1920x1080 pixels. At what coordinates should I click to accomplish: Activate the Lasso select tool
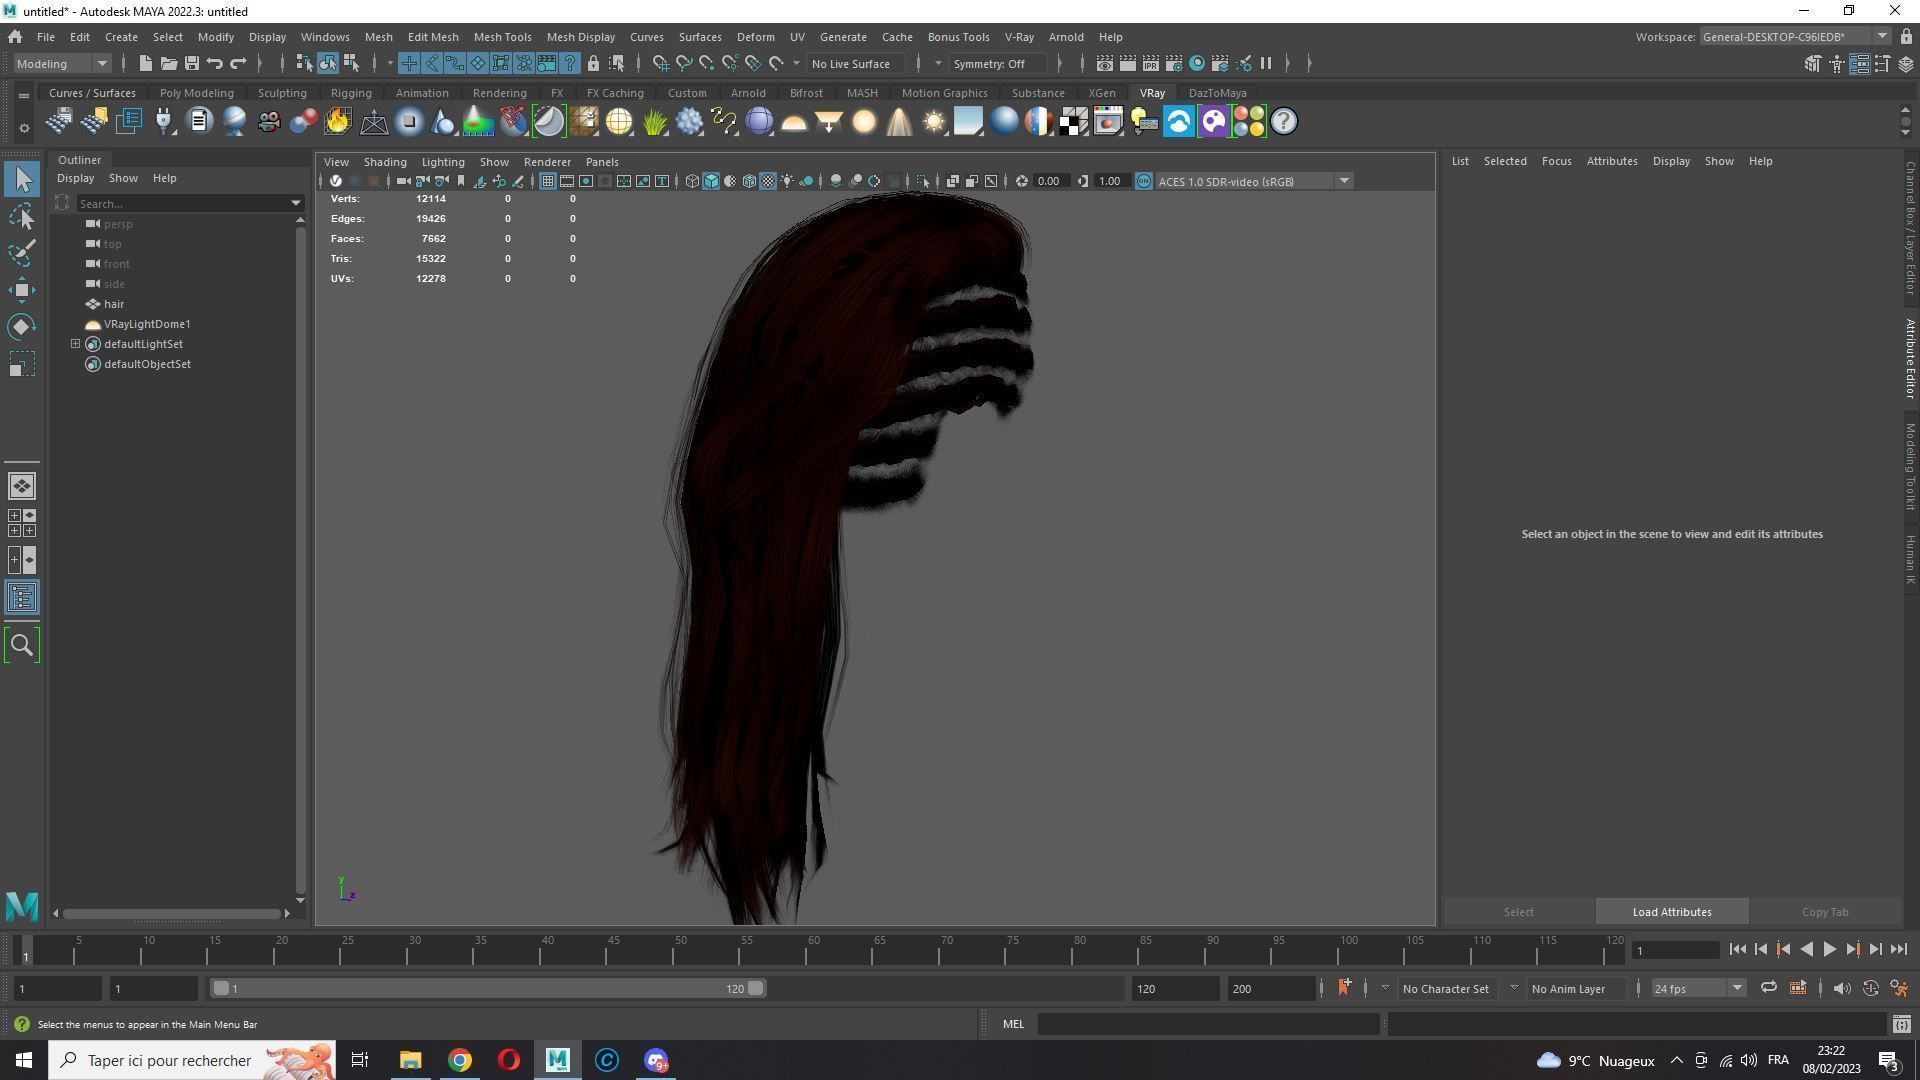coord(22,217)
